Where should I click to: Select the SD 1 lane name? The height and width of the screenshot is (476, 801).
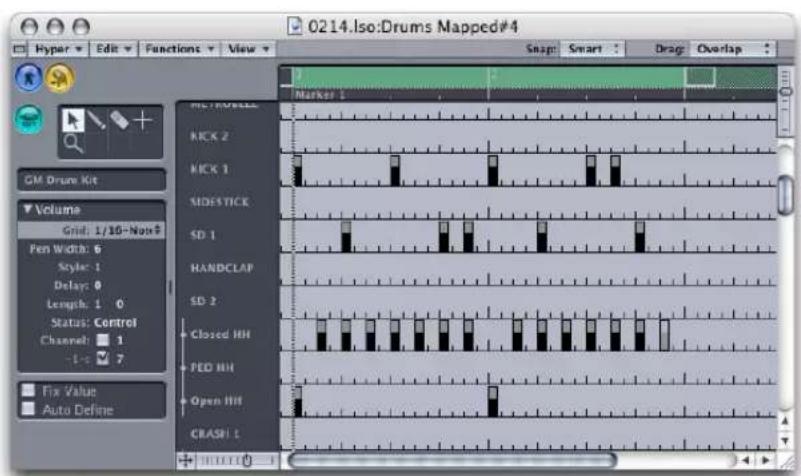tap(203, 235)
